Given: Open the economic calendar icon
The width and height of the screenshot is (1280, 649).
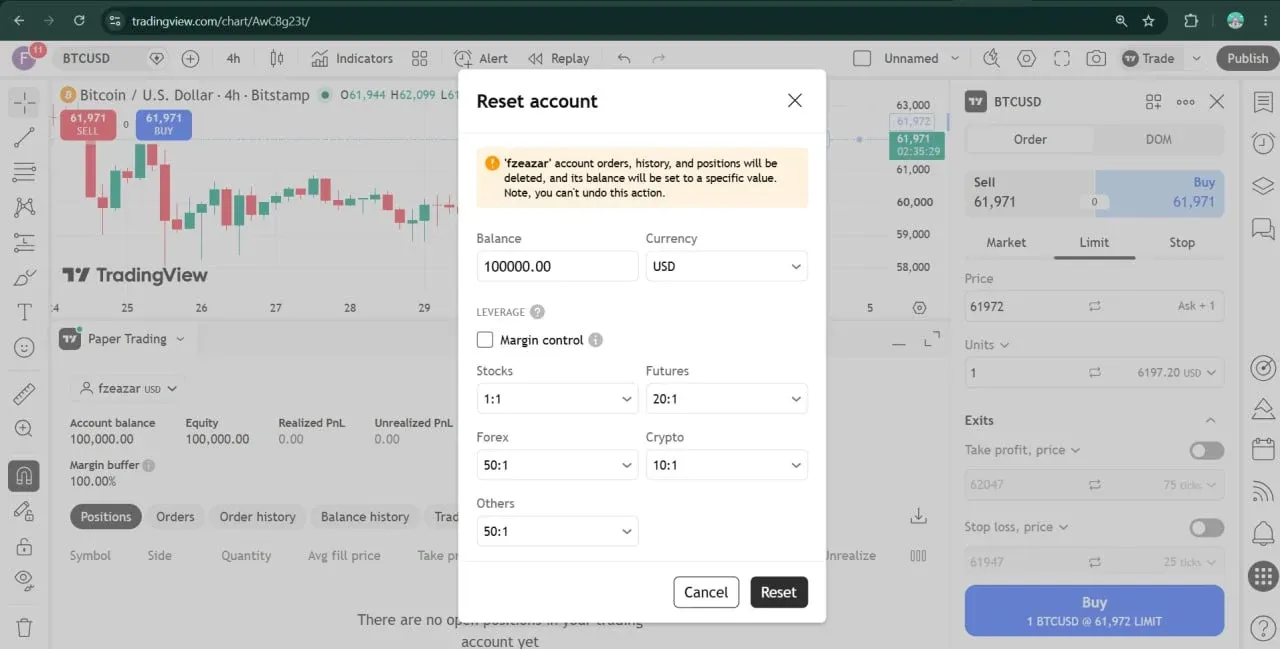Looking at the screenshot, I should [x=1263, y=447].
